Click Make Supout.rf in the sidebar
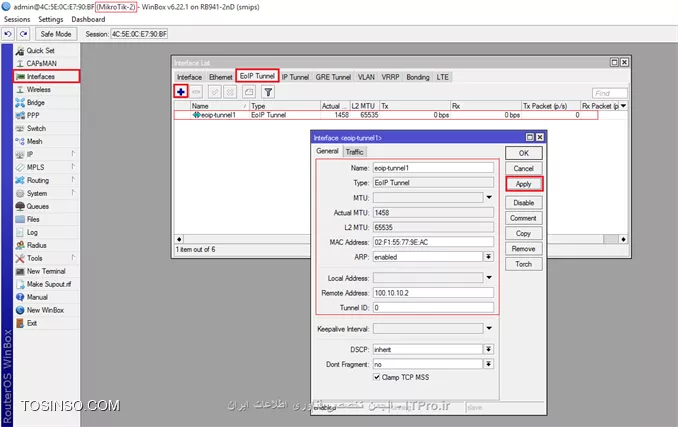Viewport: 678px width, 427px height. coord(48,284)
